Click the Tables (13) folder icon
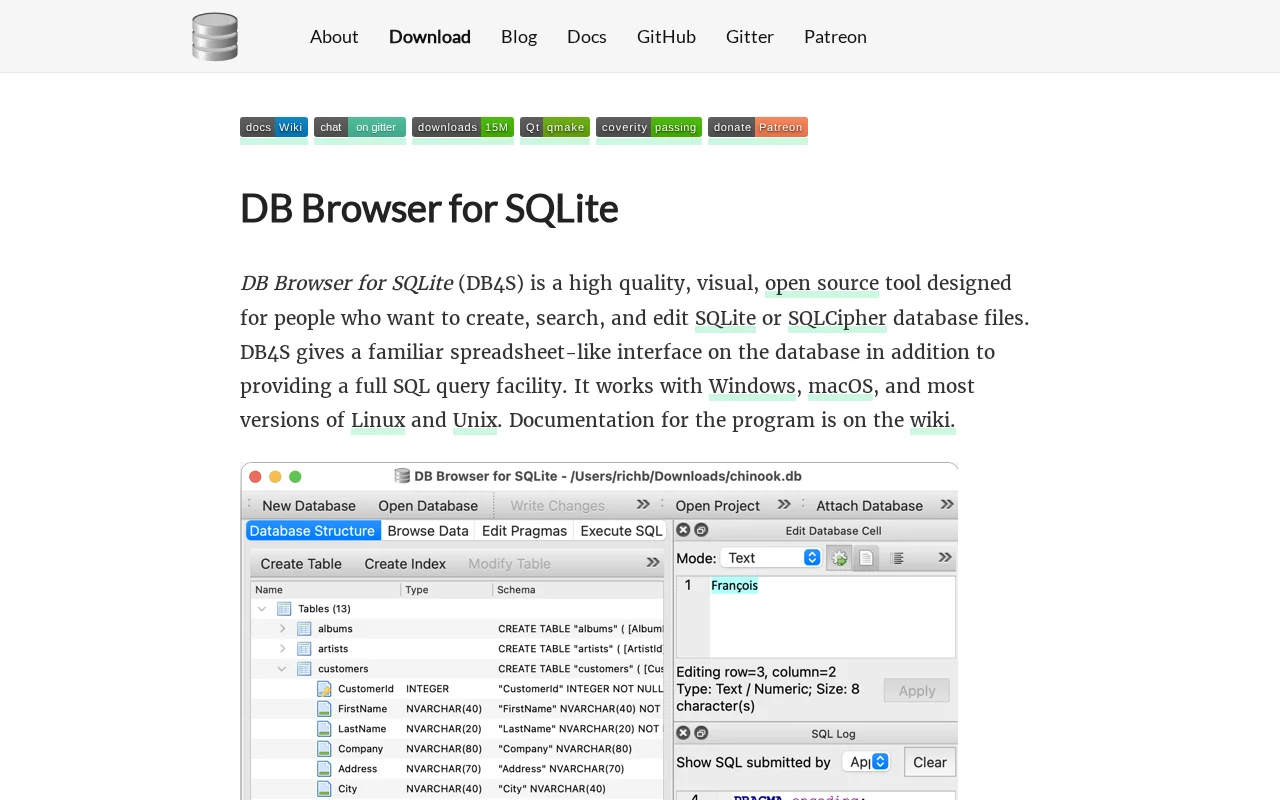The height and width of the screenshot is (800, 1280). [284, 609]
